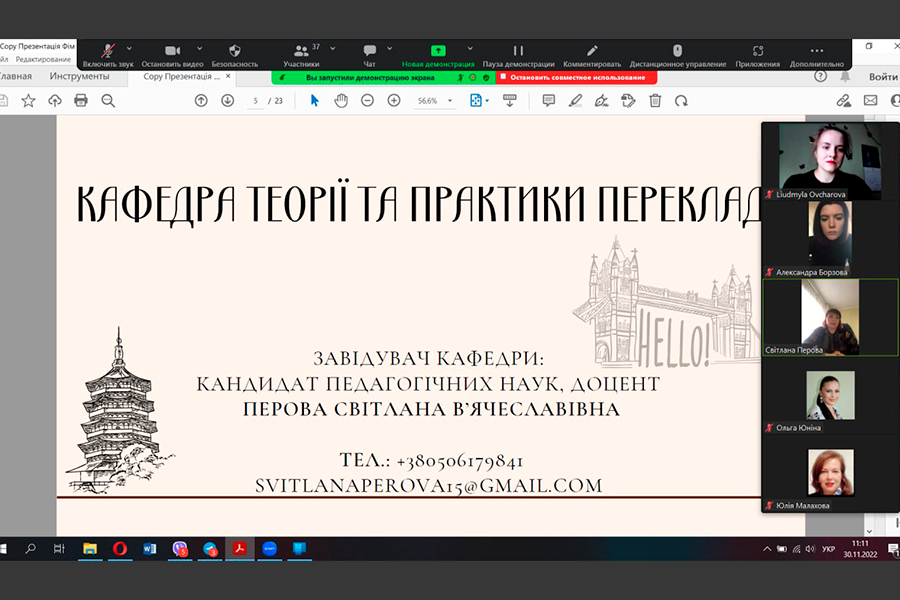The image size is (900, 600).
Task: Print the document with printer icon
Action: tap(81, 101)
